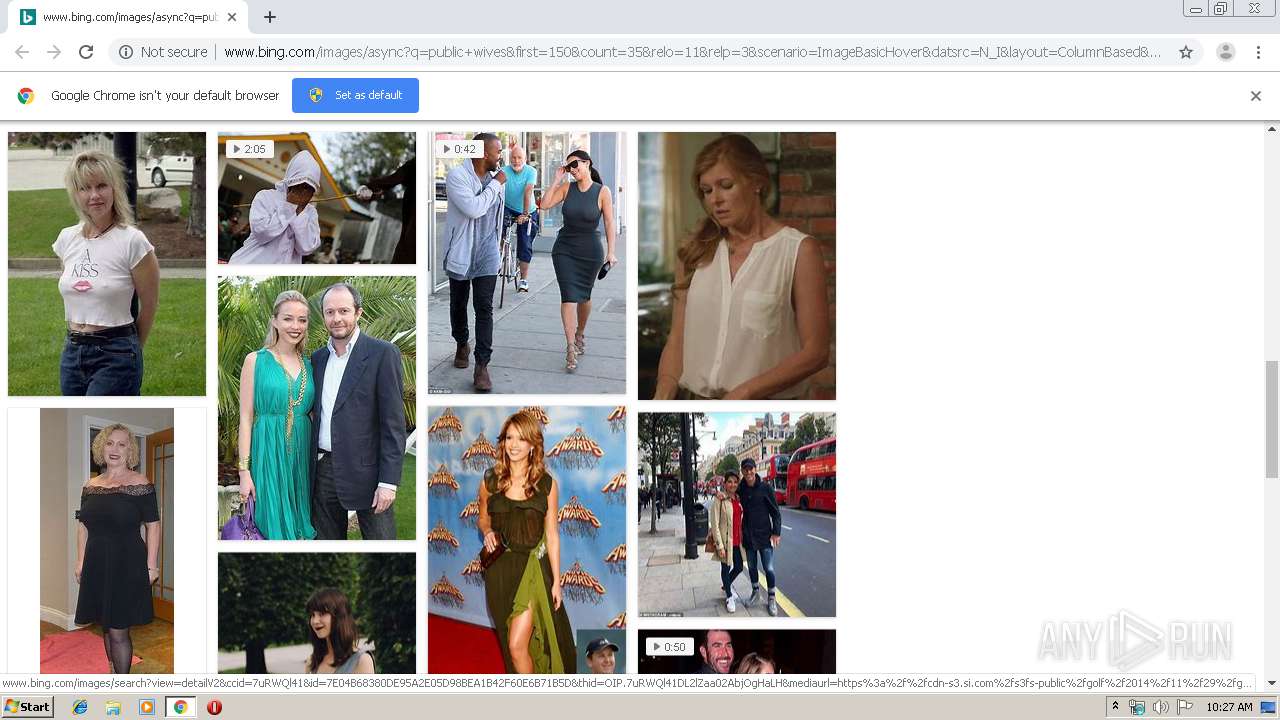
Task: Click the network tray icon
Action: click(x=1137, y=707)
